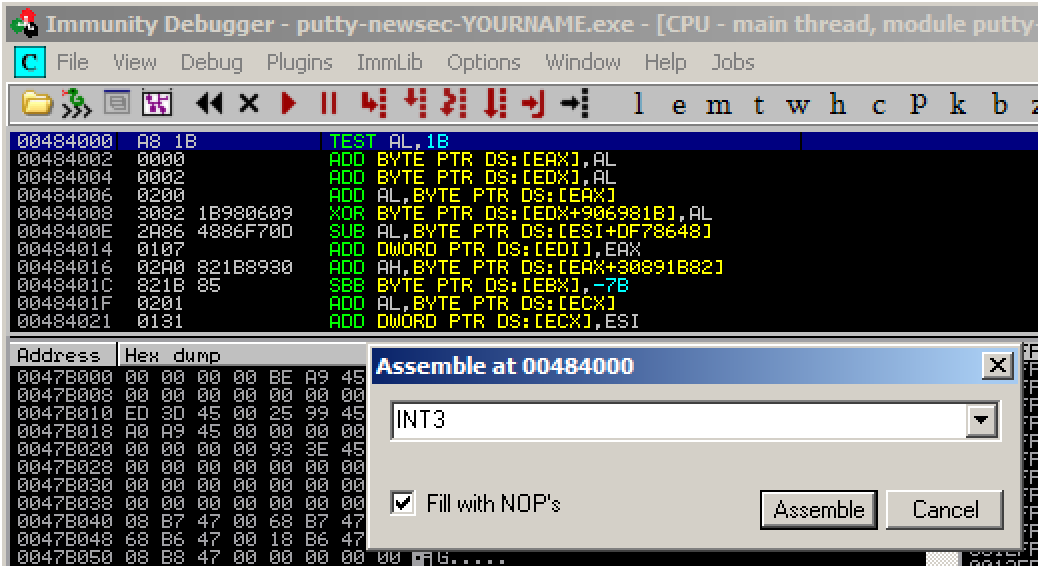Close the Assemble at 00484000 dialog
The image size is (1038, 566).
click(998, 365)
